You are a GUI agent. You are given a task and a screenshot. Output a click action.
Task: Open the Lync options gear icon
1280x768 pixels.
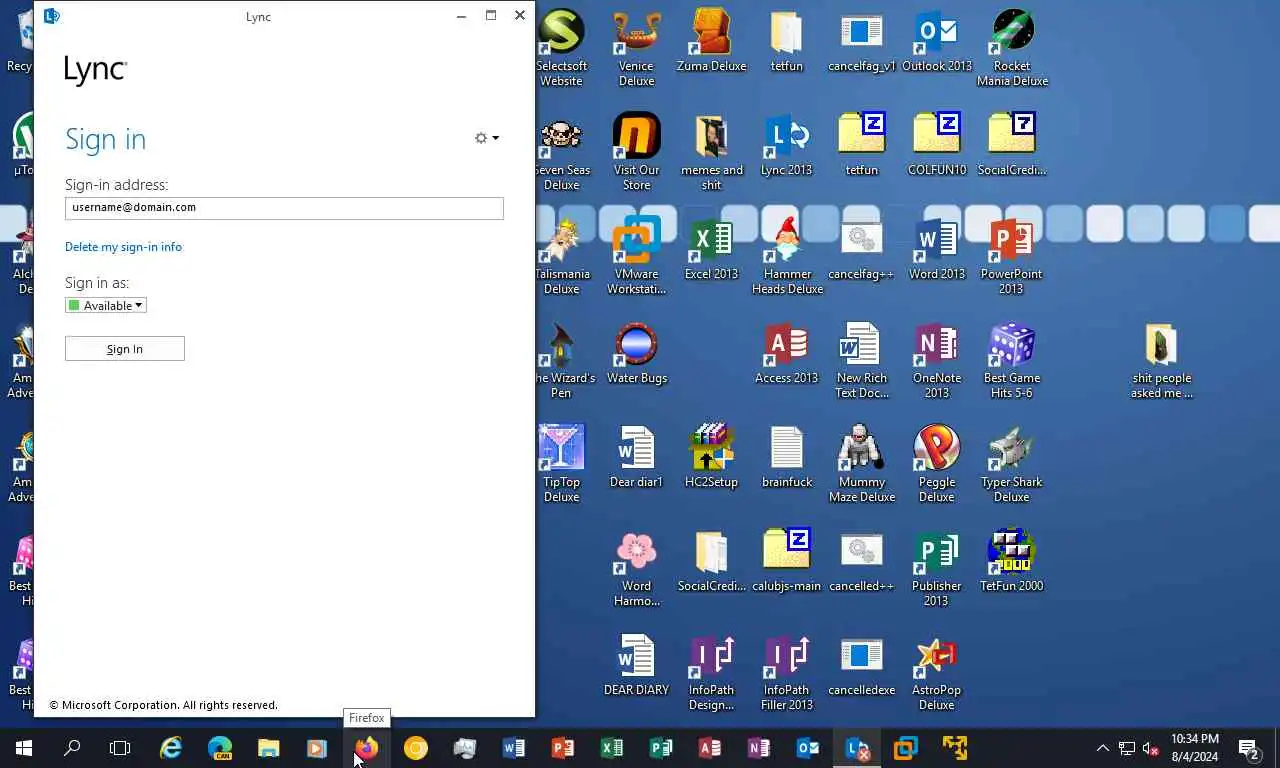(x=481, y=138)
